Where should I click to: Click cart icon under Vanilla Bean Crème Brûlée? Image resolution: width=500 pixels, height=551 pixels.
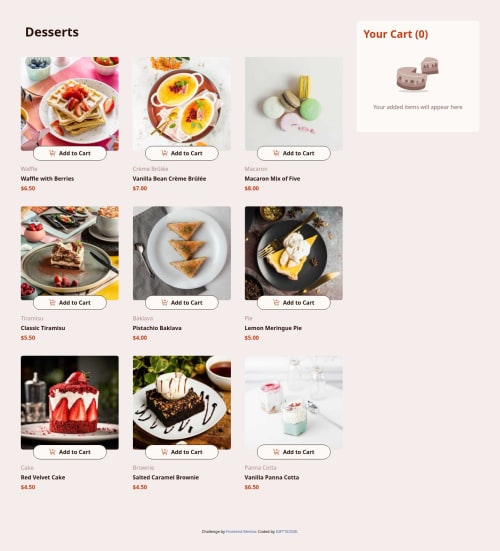tap(164, 153)
